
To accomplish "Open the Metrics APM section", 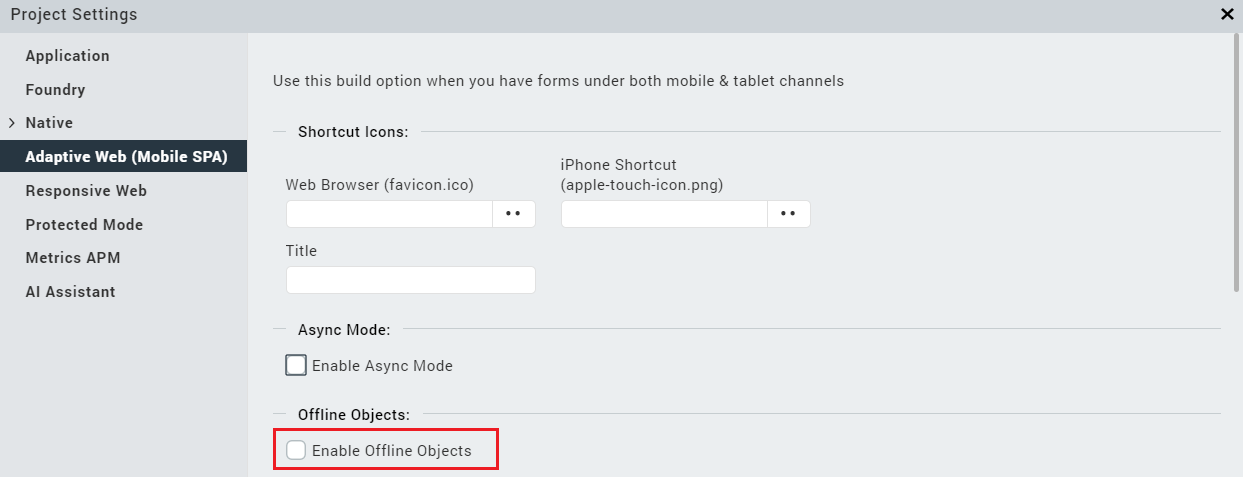I will [73, 258].
